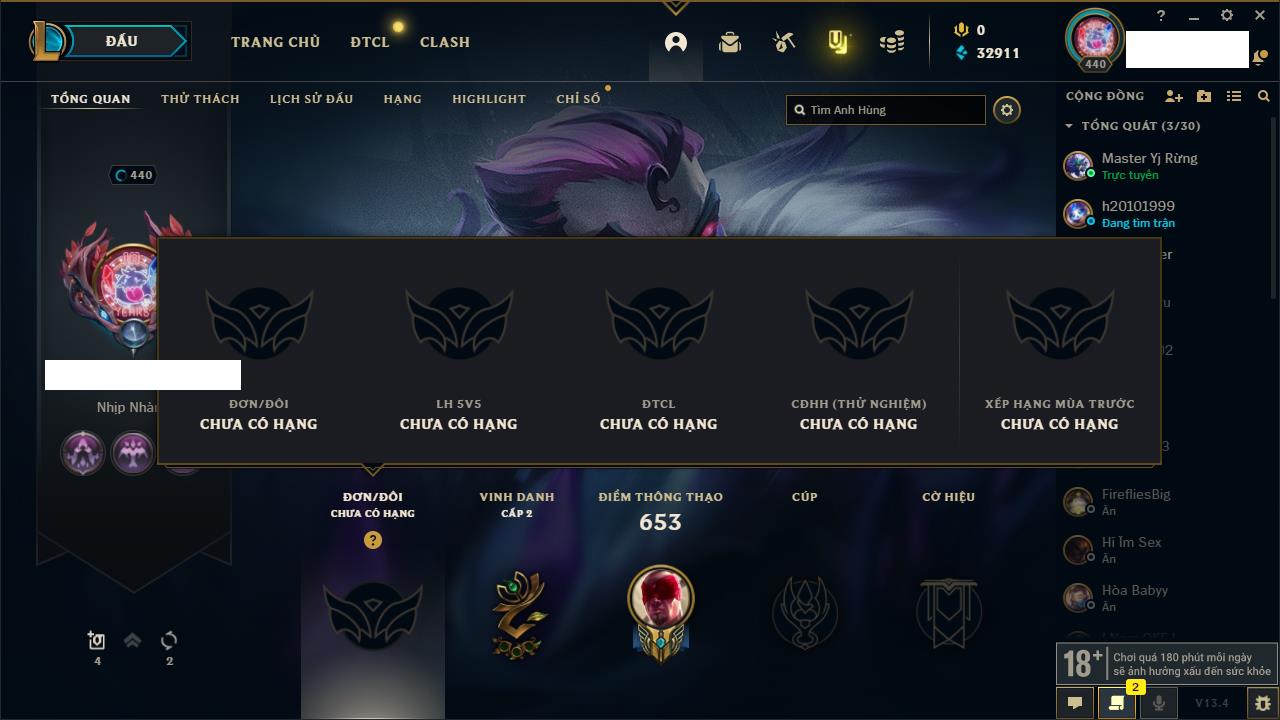1280x720 pixels.
Task: Toggle the chat window button
Action: pyautogui.click(x=1075, y=703)
